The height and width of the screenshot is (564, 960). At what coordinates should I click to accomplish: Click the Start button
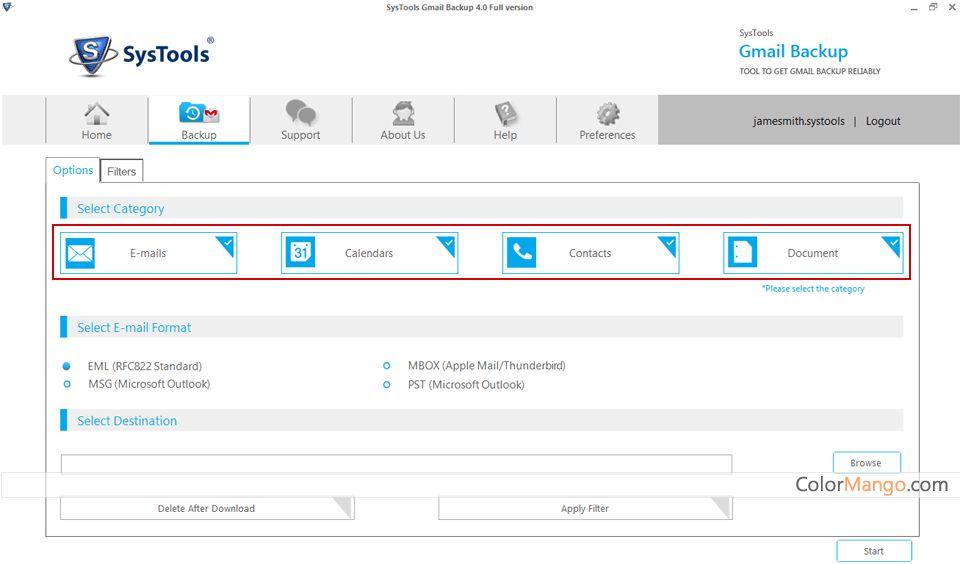pos(874,551)
